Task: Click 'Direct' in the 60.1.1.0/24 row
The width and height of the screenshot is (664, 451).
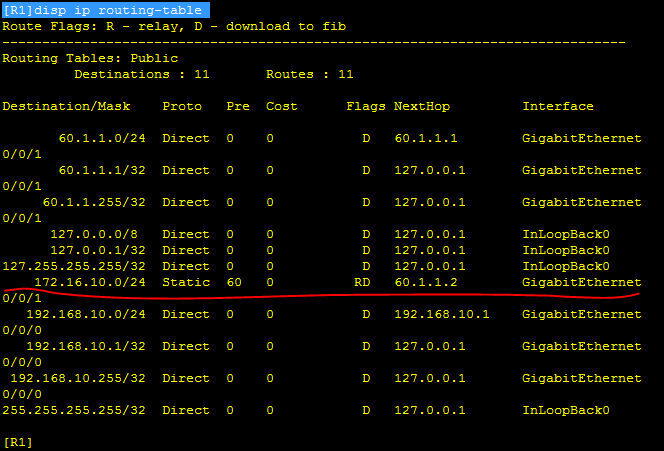Action: [x=186, y=138]
